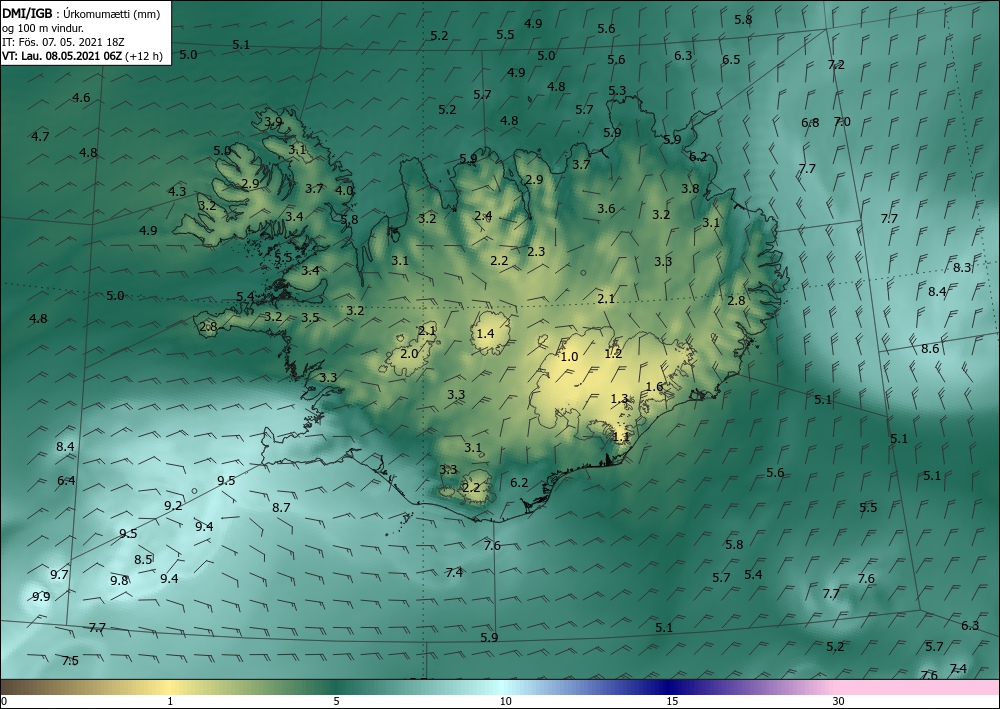The height and width of the screenshot is (709, 1000).
Task: Click the tick label 30 on color scale
Action: 839,701
